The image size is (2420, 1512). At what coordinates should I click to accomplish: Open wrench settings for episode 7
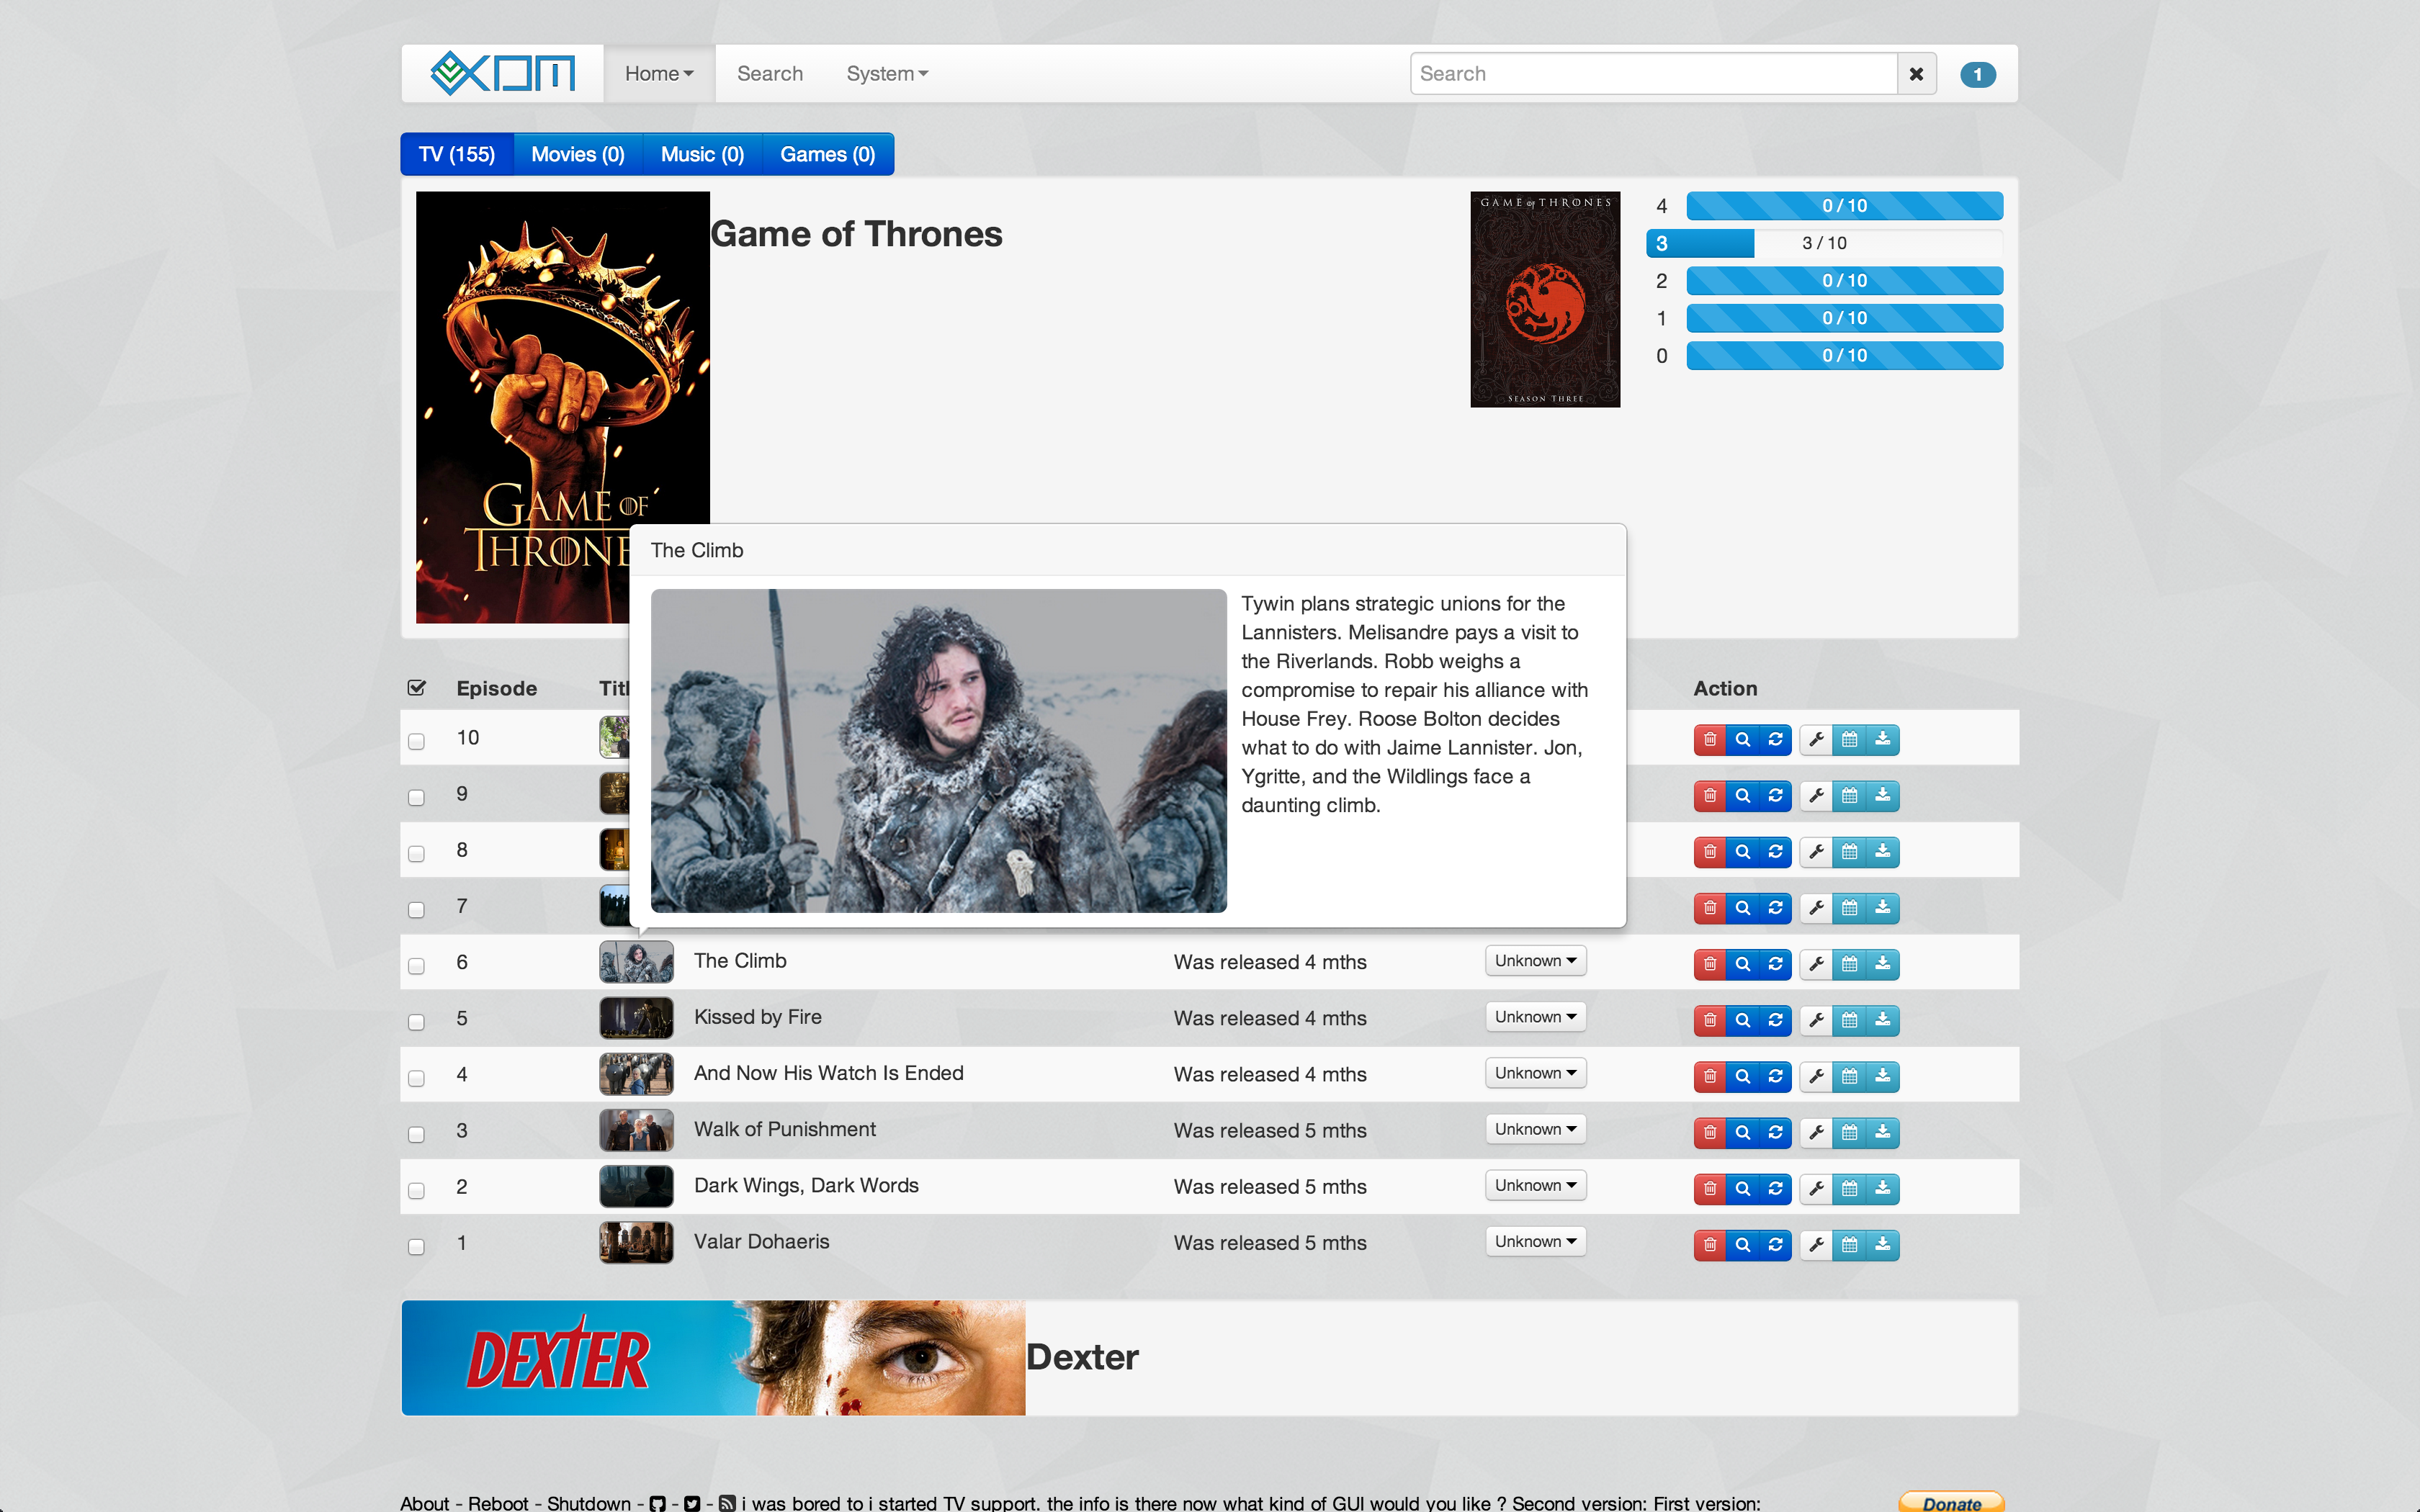1816,908
